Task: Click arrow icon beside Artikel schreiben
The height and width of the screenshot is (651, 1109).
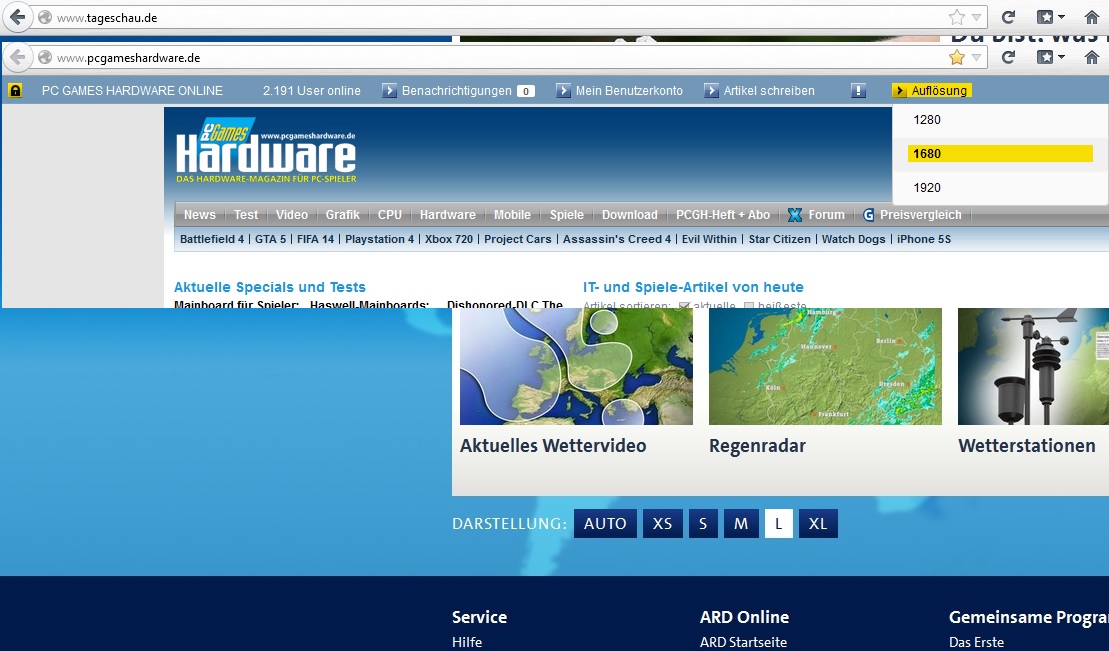Action: tap(711, 91)
